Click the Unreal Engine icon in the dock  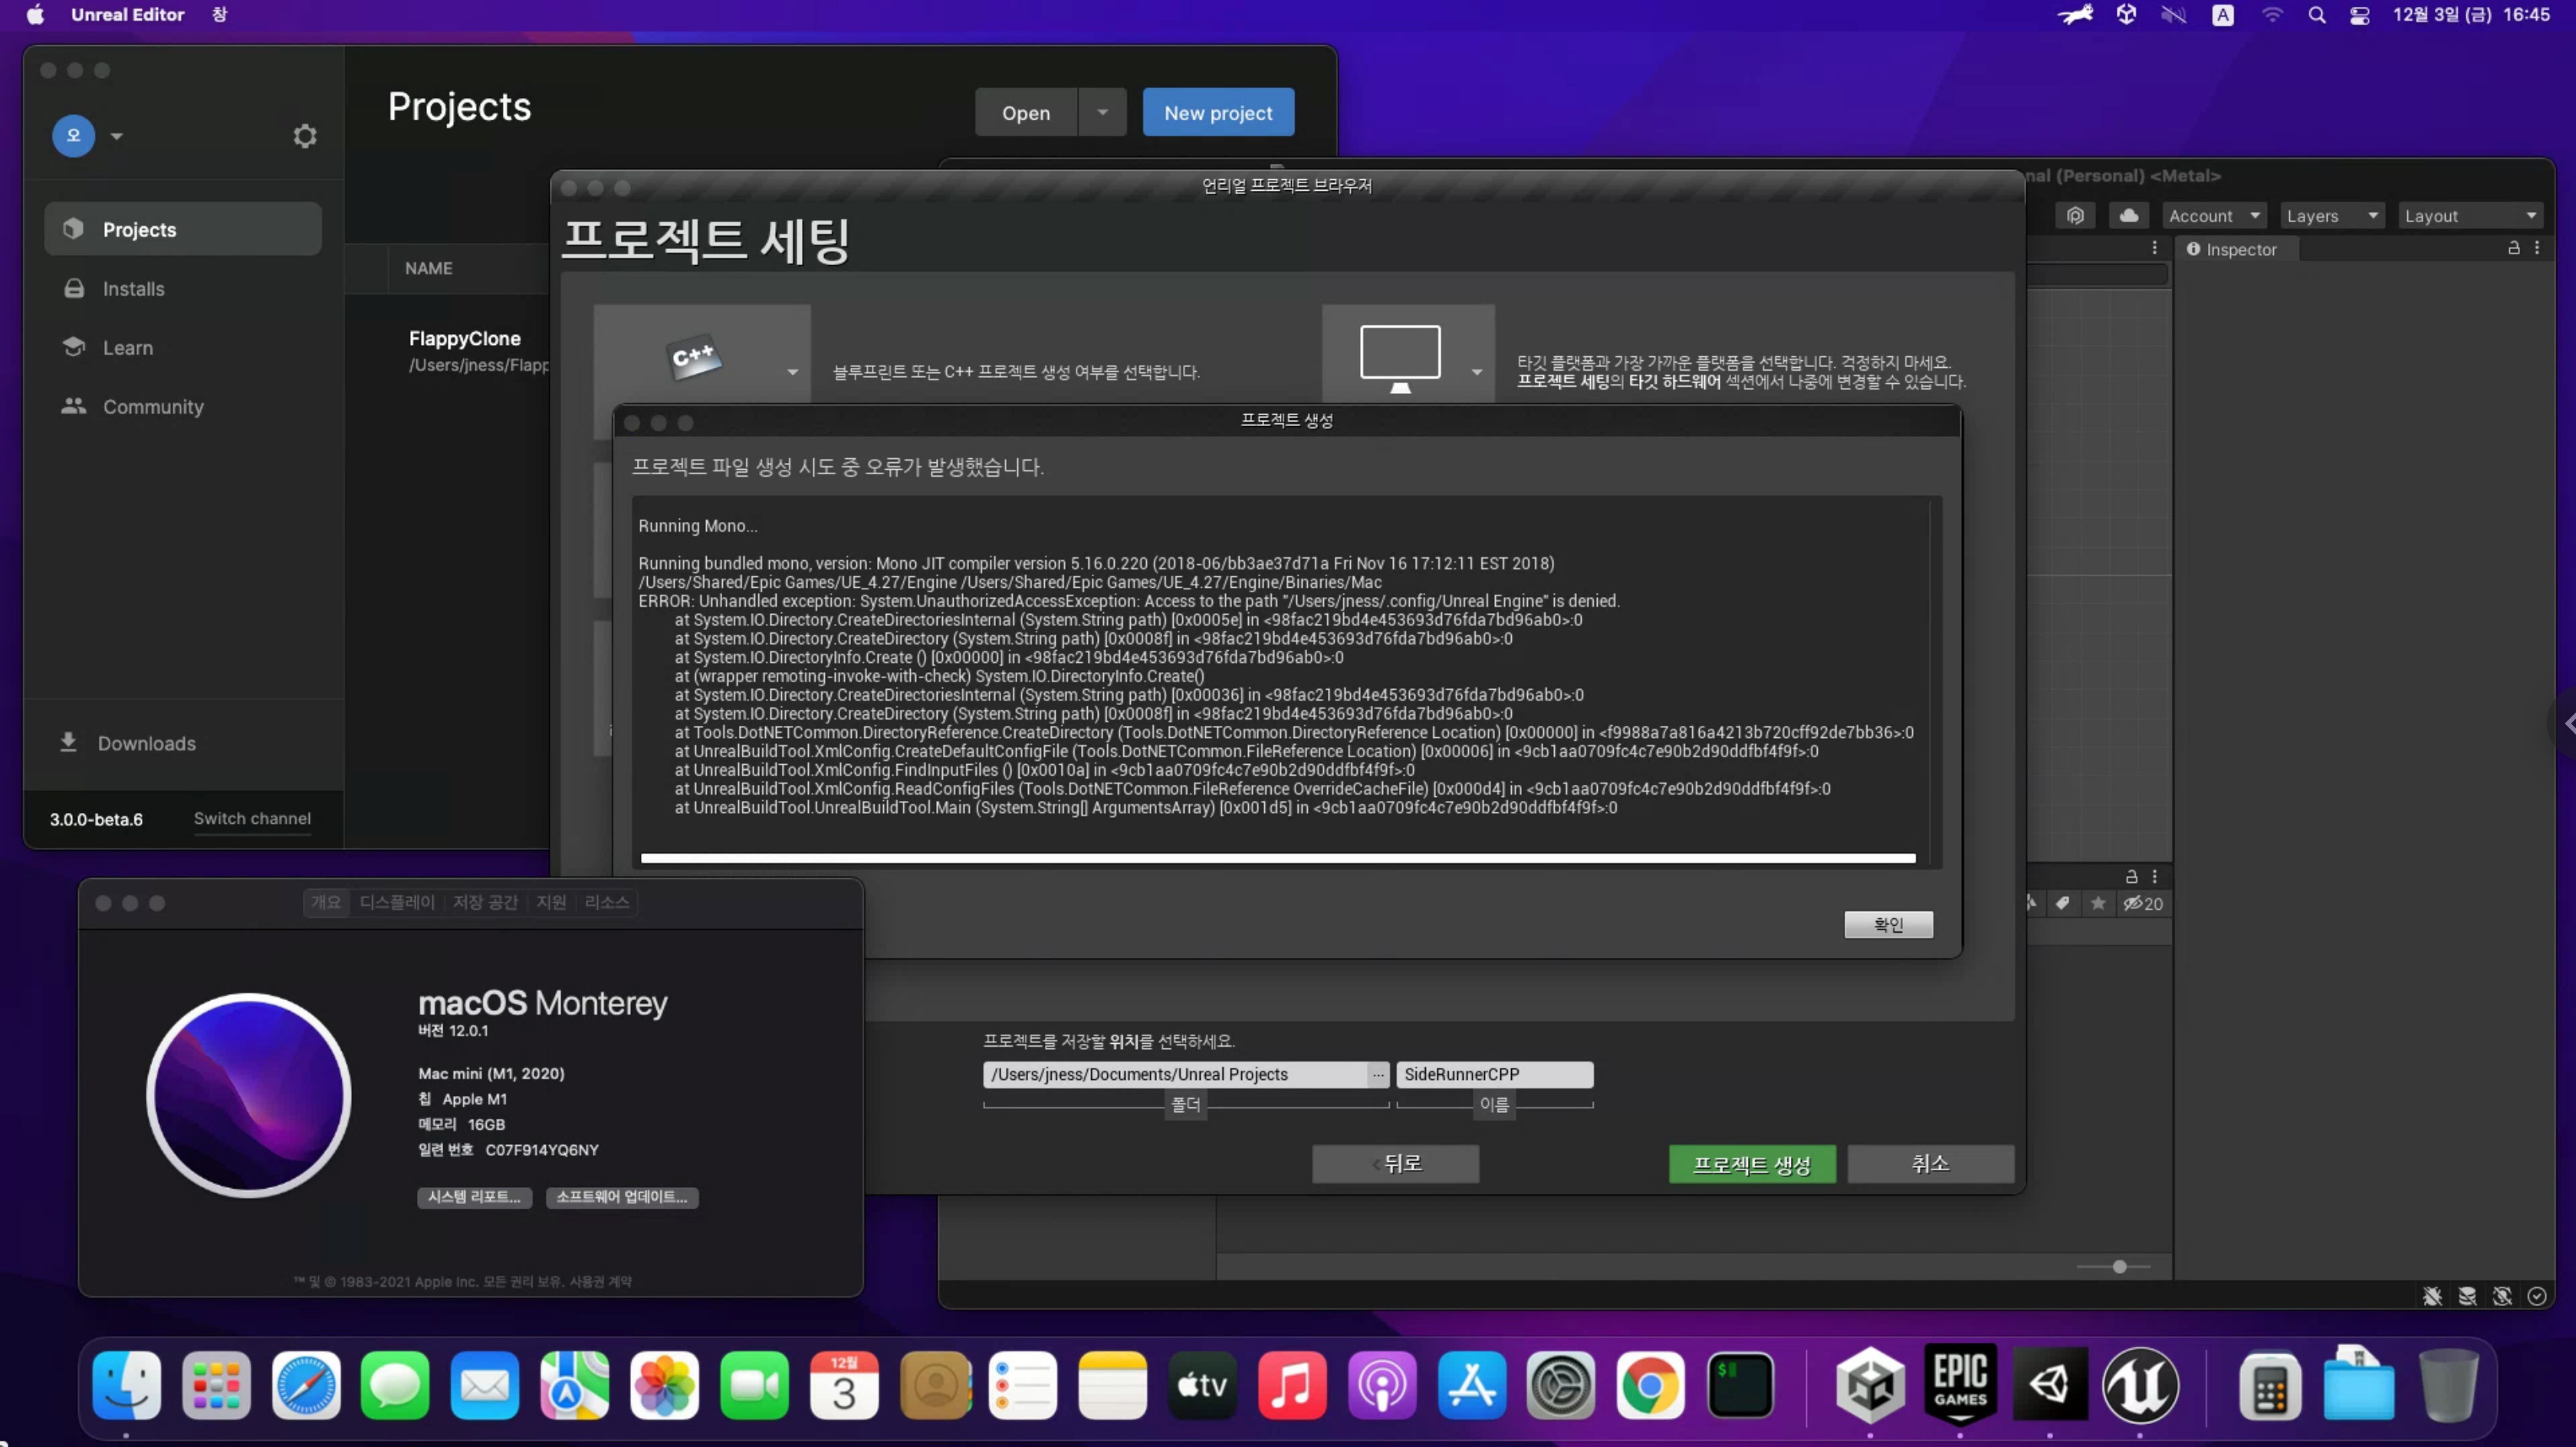click(x=2140, y=1385)
